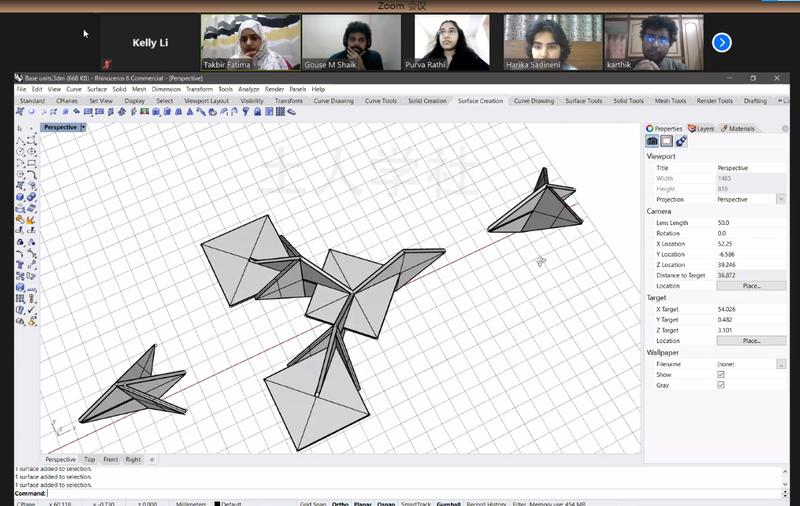Click Place button for camera Location
This screenshot has height=506, width=800.
751,286
